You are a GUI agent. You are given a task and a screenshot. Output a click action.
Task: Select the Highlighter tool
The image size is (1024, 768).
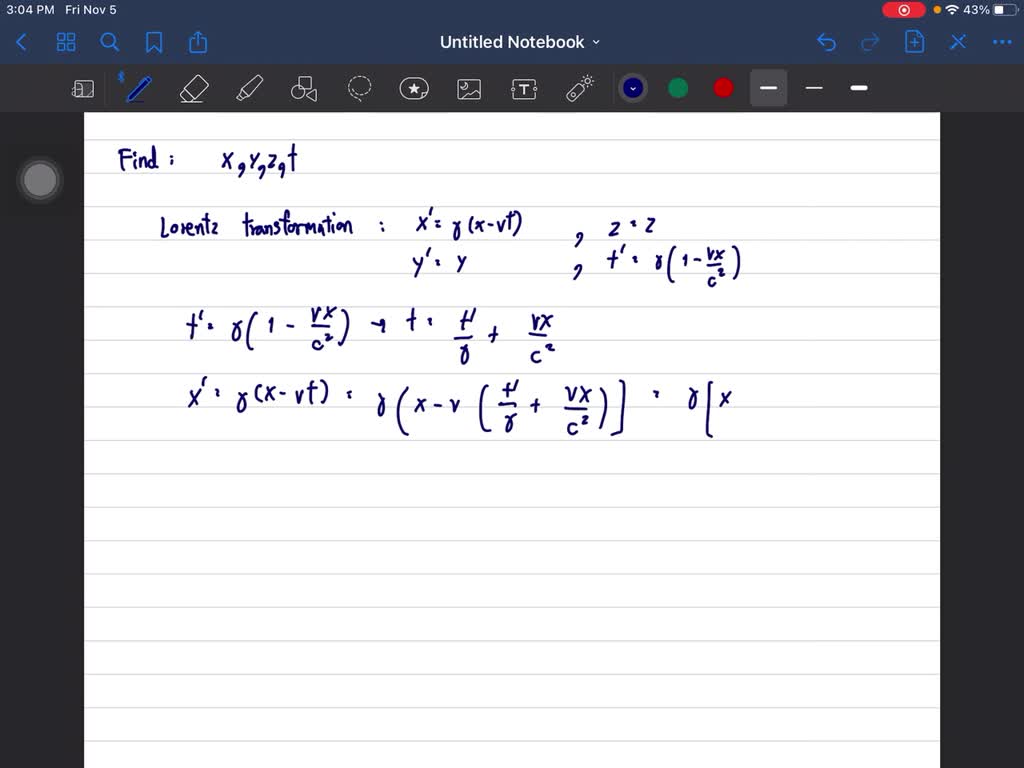click(x=249, y=88)
